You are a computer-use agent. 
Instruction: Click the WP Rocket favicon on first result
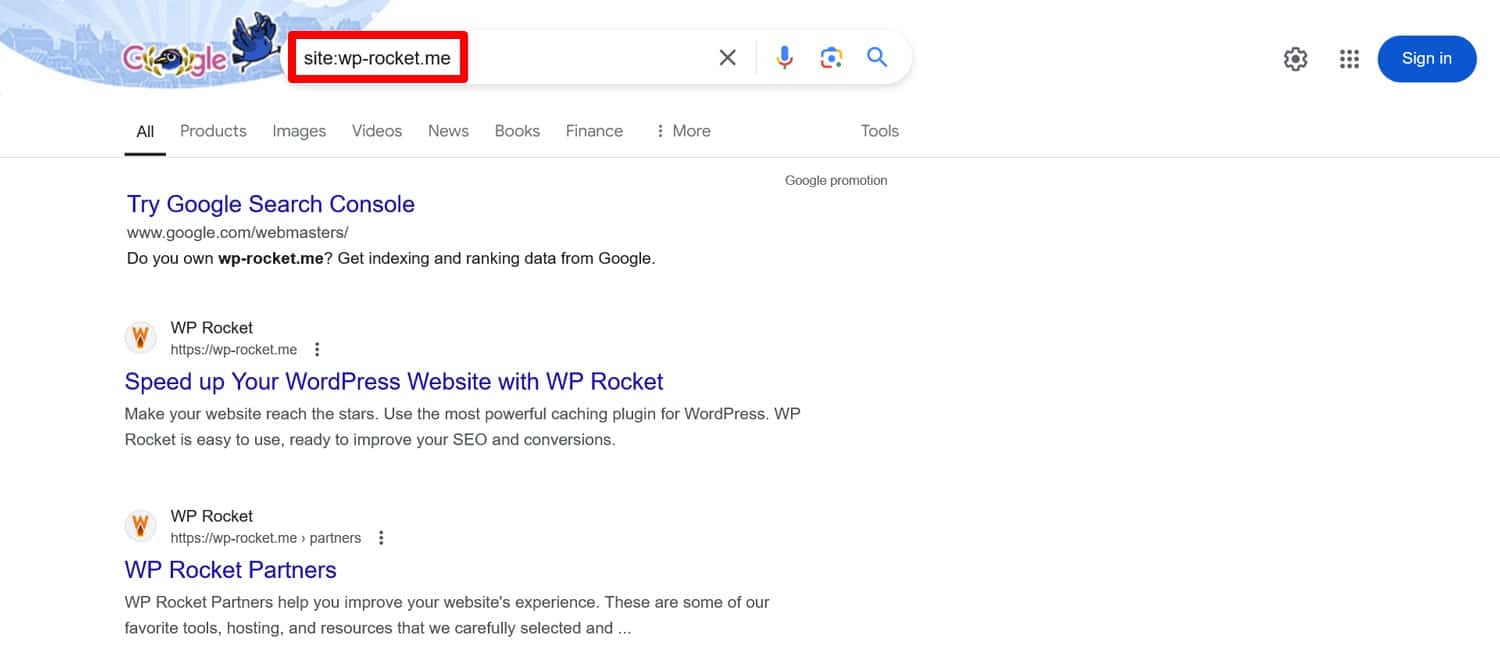point(140,337)
